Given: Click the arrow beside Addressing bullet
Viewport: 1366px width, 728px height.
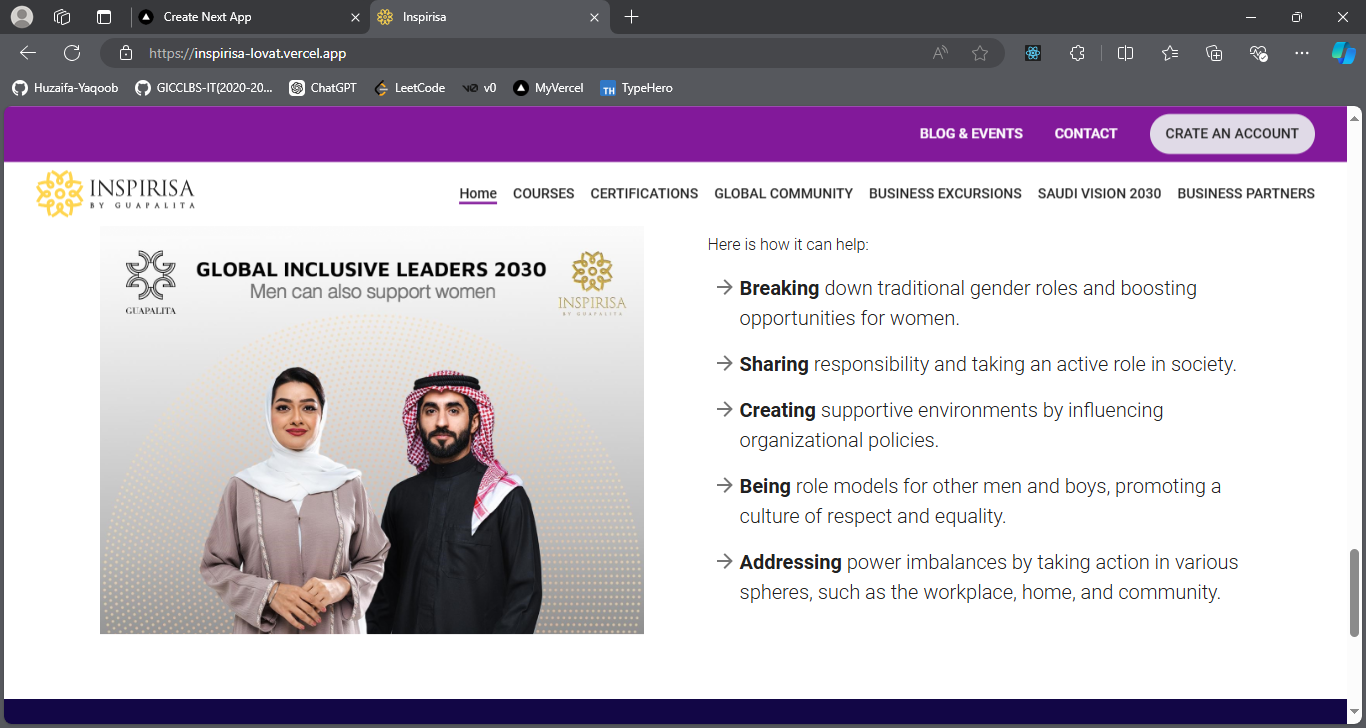Looking at the screenshot, I should [x=725, y=562].
